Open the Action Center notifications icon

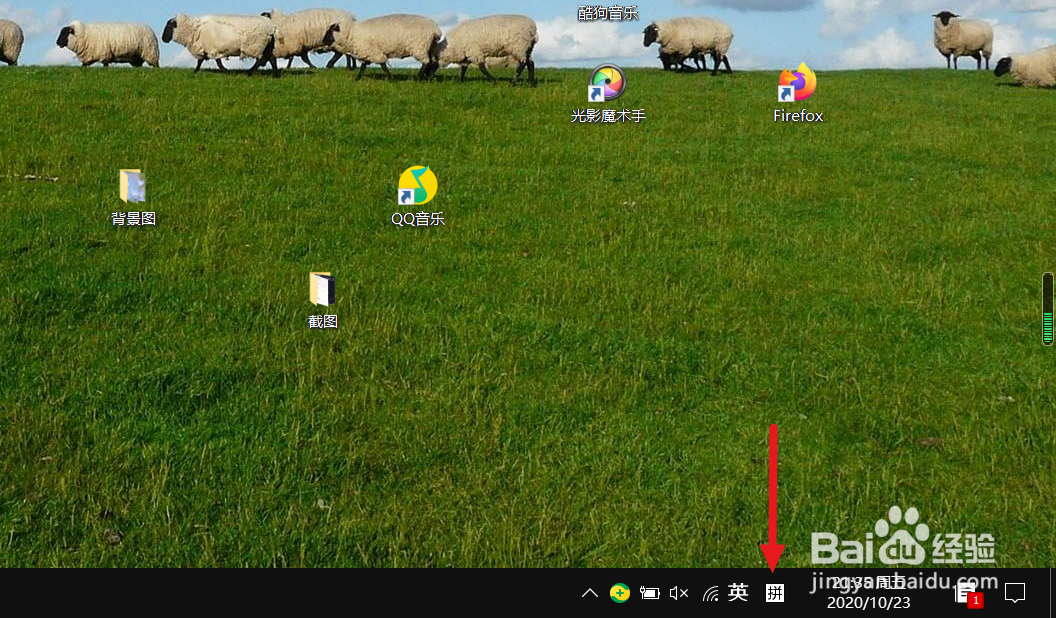[1014, 593]
